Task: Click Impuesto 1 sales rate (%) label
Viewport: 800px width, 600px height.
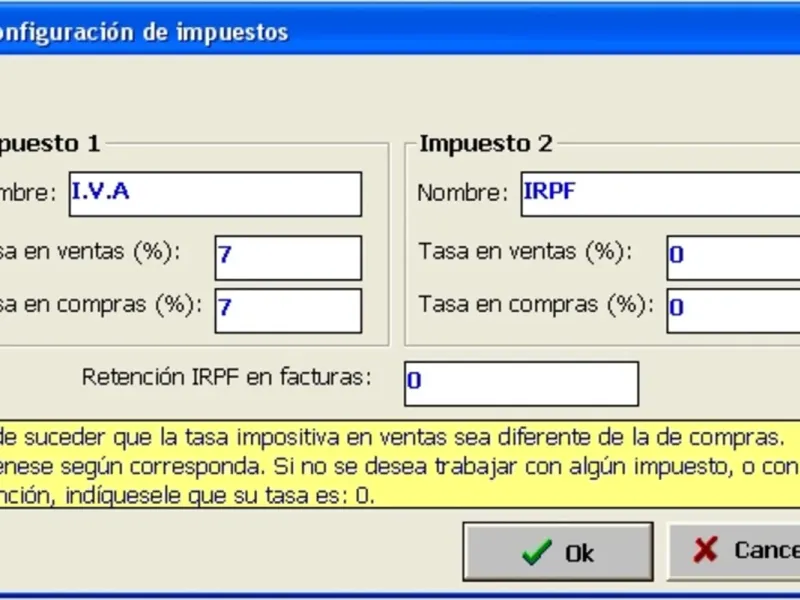Action: [90, 251]
